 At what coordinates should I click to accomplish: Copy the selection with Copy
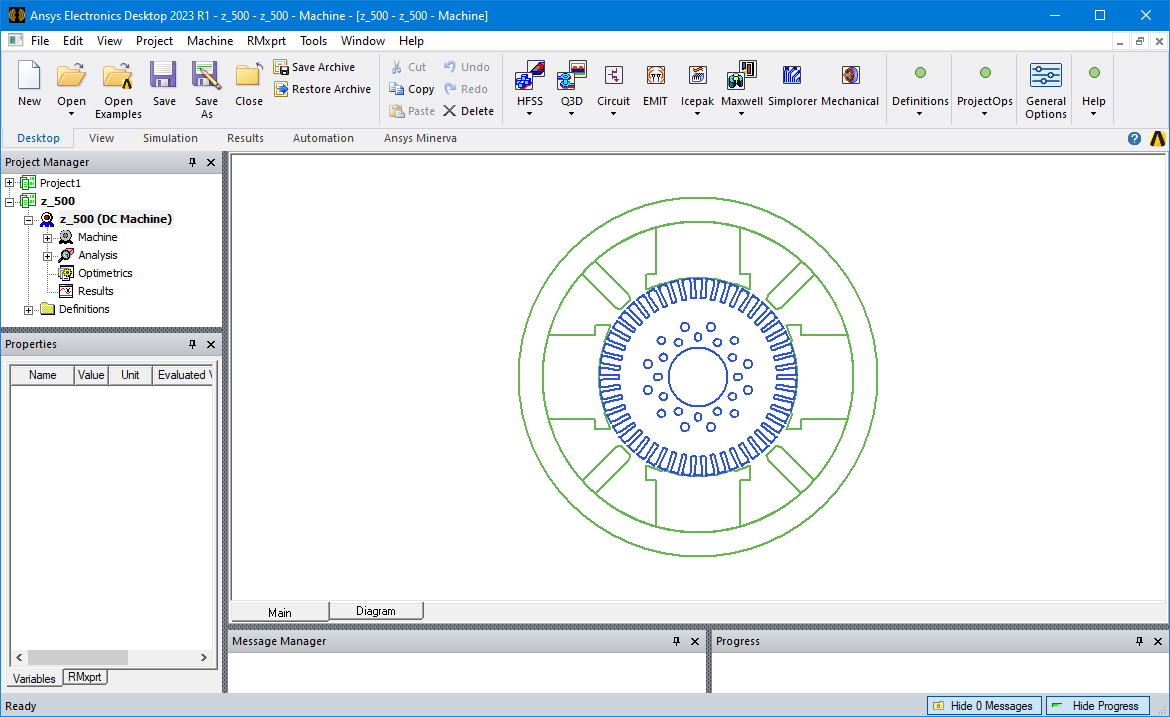point(412,89)
